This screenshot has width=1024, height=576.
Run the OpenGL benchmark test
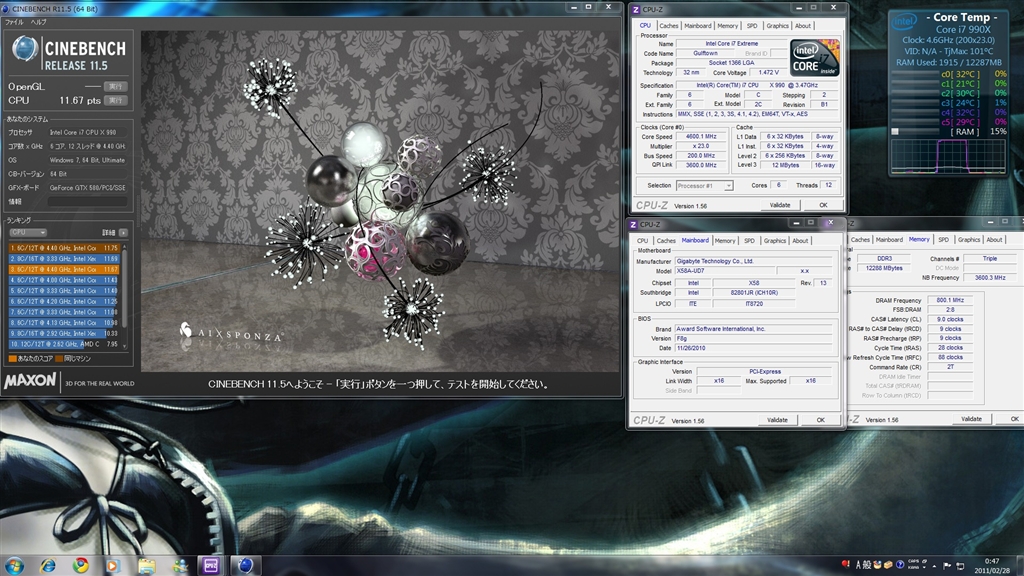115,87
